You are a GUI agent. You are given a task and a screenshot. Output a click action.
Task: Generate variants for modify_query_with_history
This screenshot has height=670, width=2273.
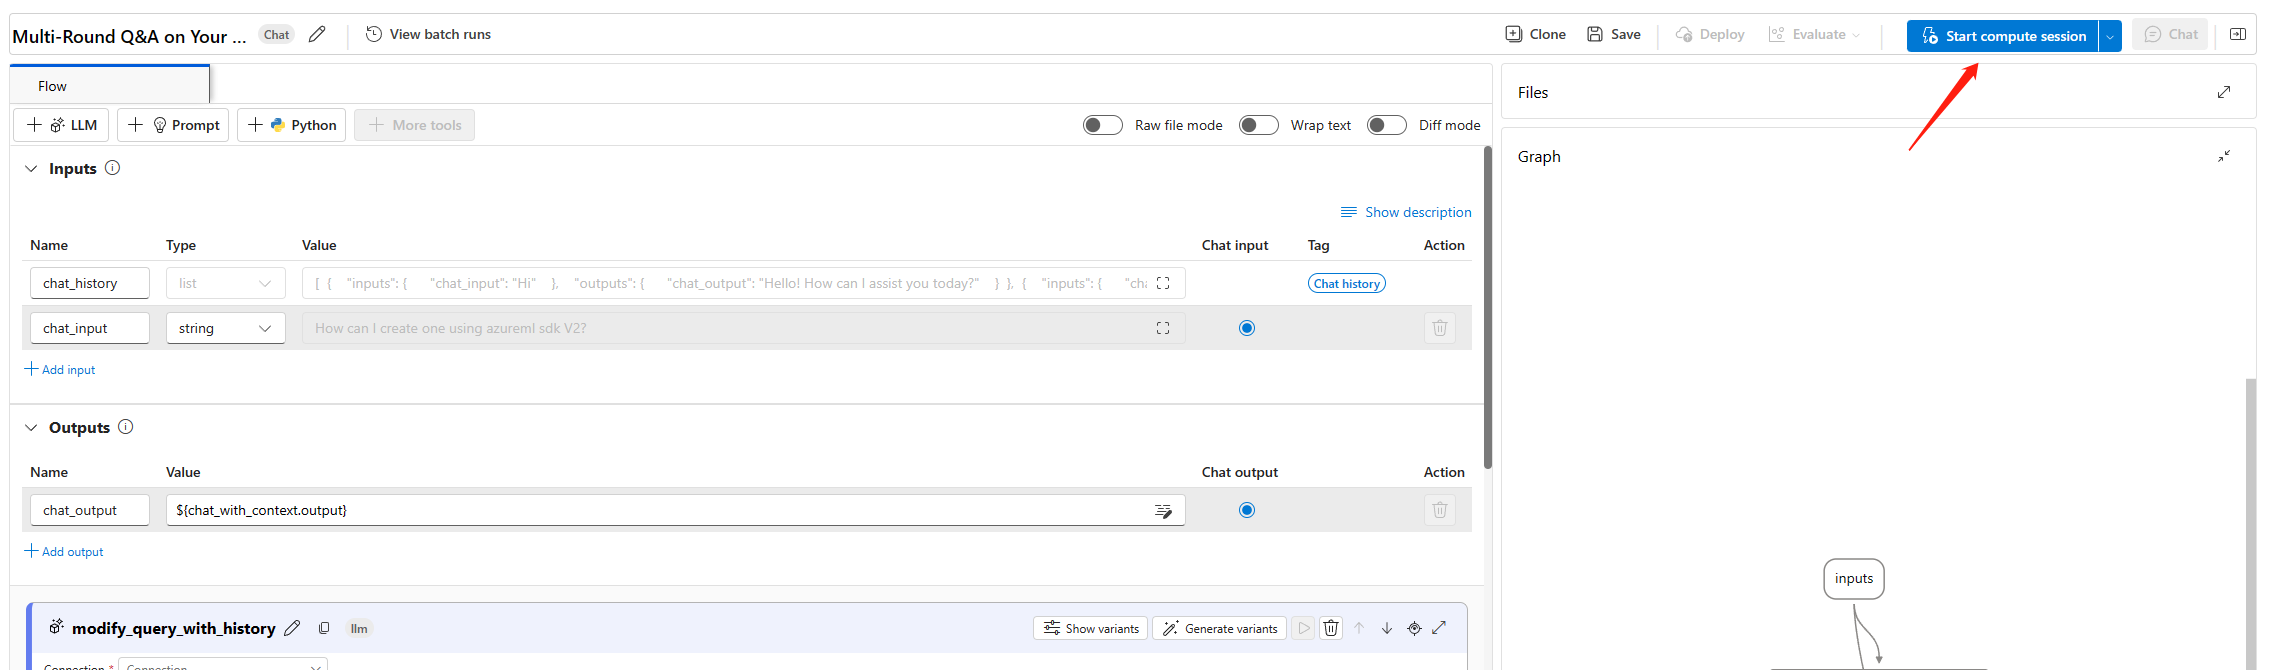tap(1220, 628)
